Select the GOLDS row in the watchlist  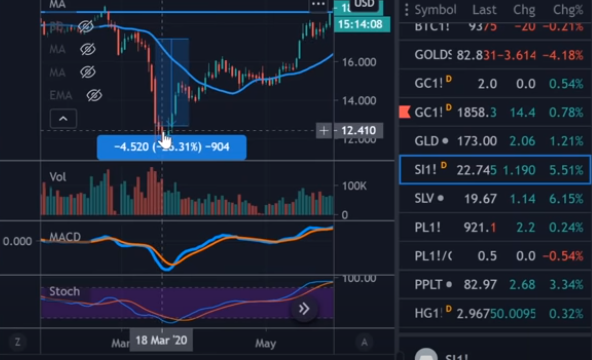pos(495,55)
